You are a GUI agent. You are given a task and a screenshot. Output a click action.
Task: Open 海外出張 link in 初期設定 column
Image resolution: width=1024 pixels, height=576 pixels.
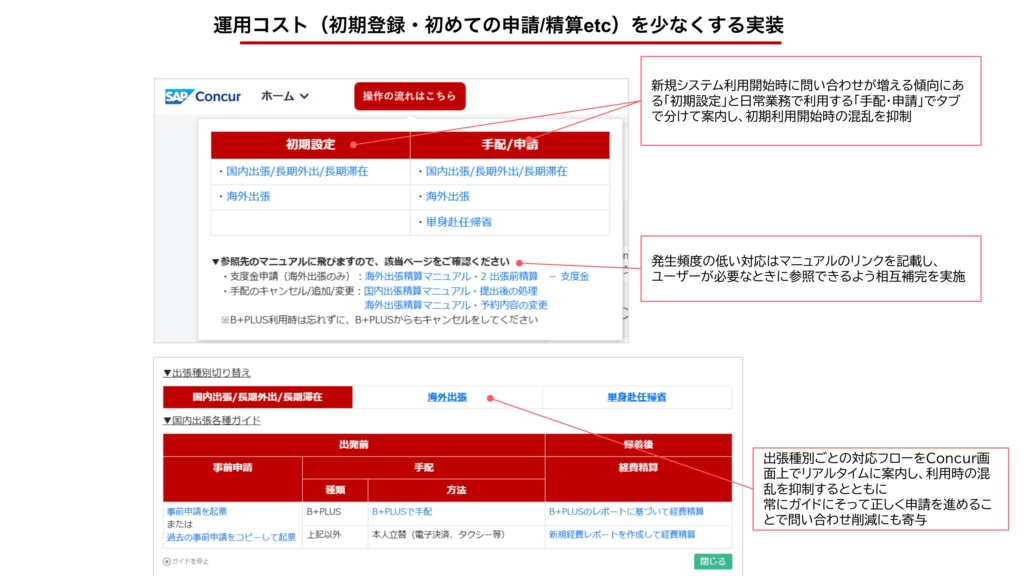[248, 196]
